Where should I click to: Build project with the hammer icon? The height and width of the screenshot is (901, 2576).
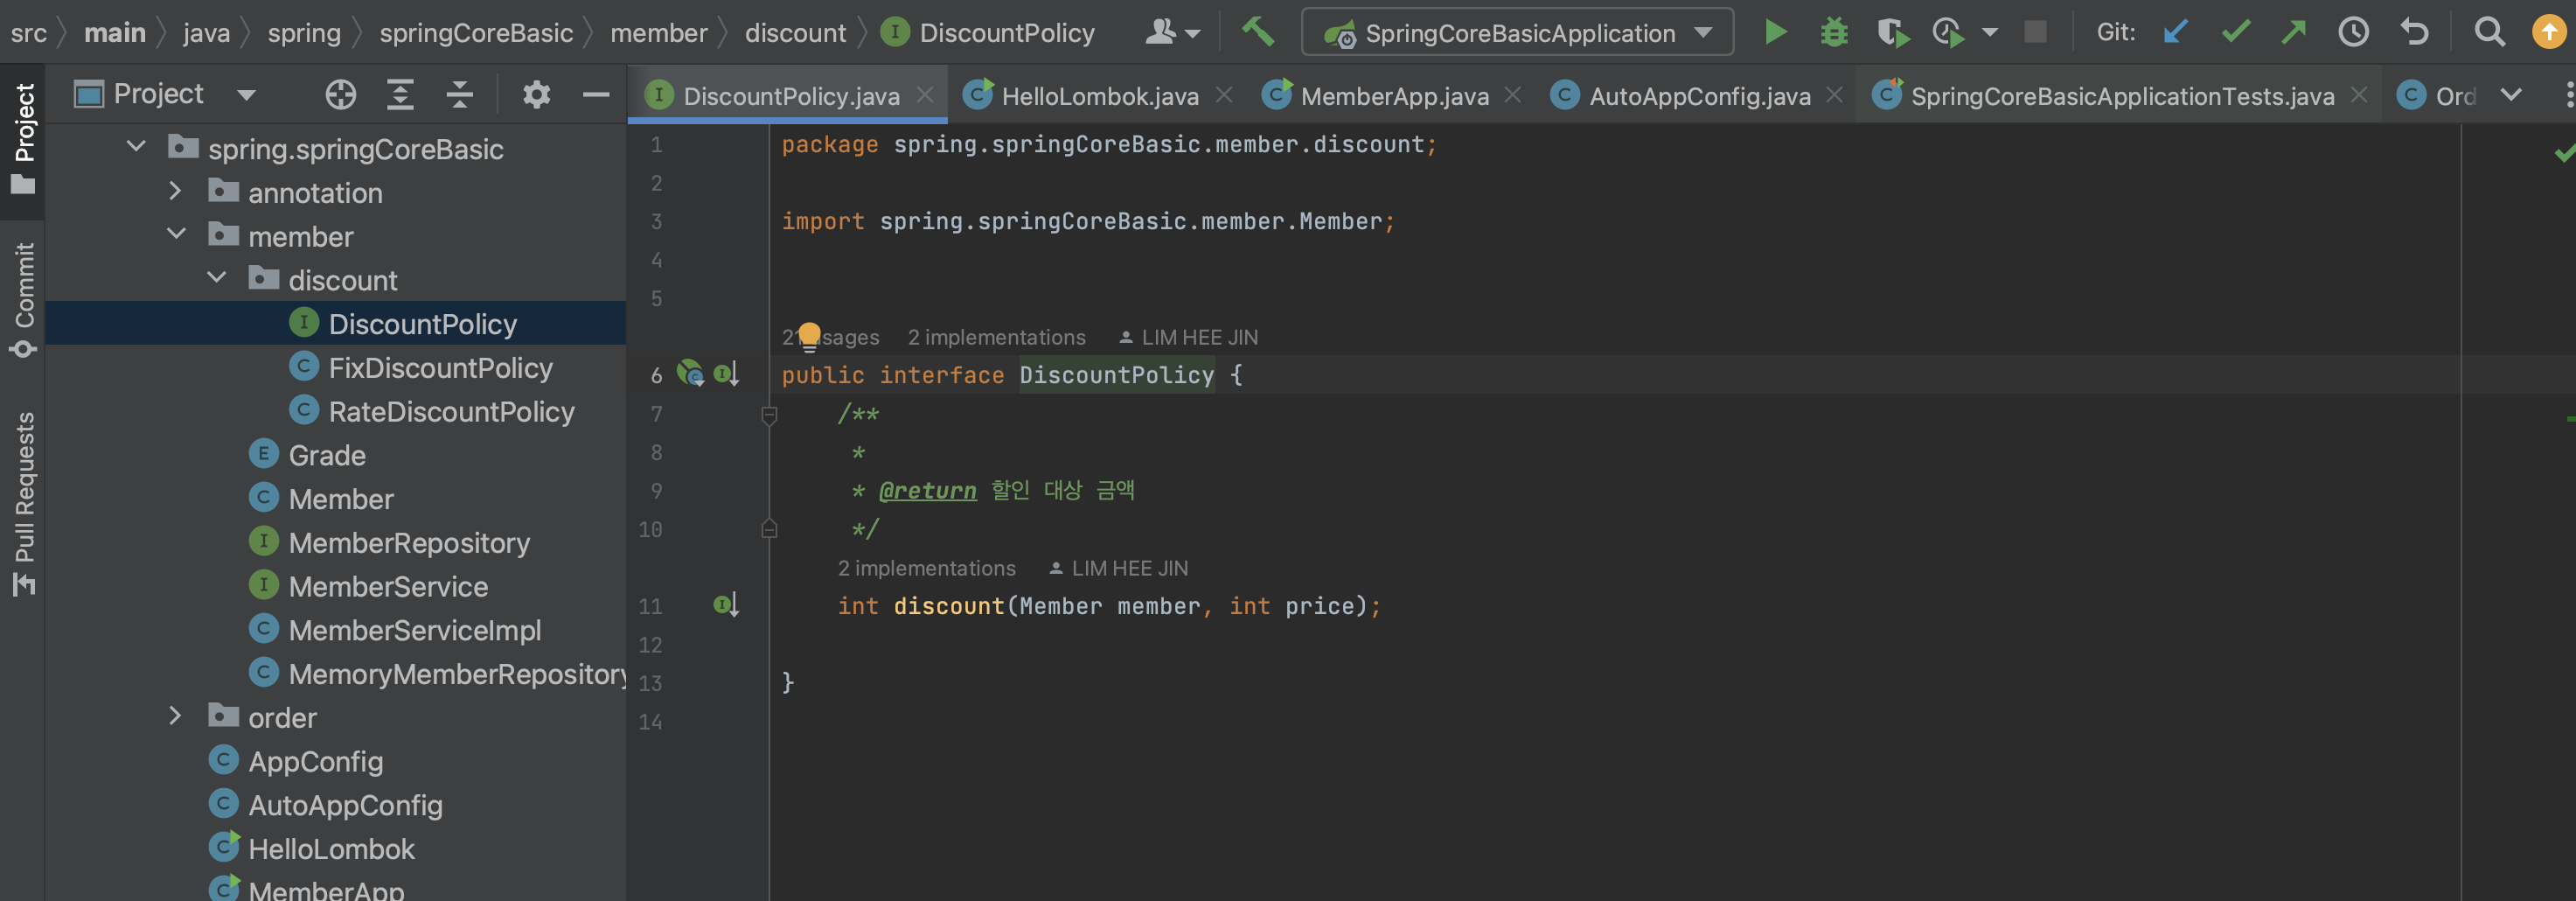click(1258, 32)
